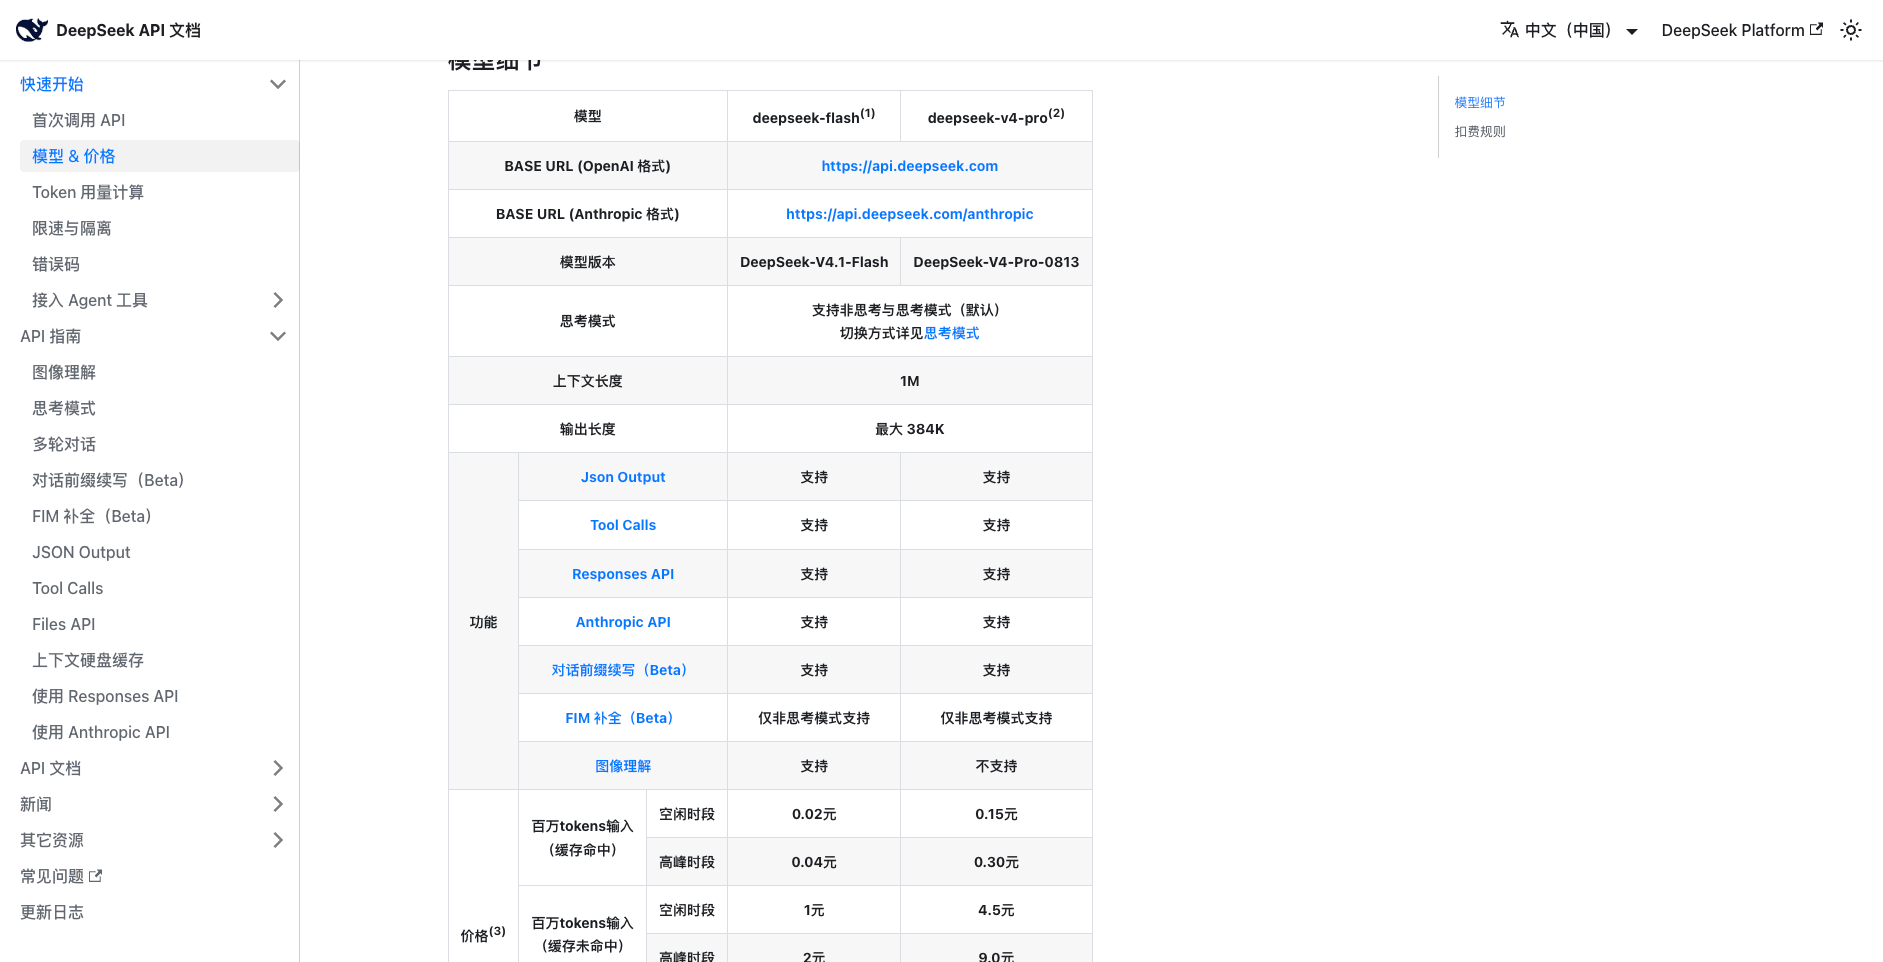This screenshot has width=1883, height=962.
Task: Click the https://api.deepseek.com/anthropic link
Action: 910,214
